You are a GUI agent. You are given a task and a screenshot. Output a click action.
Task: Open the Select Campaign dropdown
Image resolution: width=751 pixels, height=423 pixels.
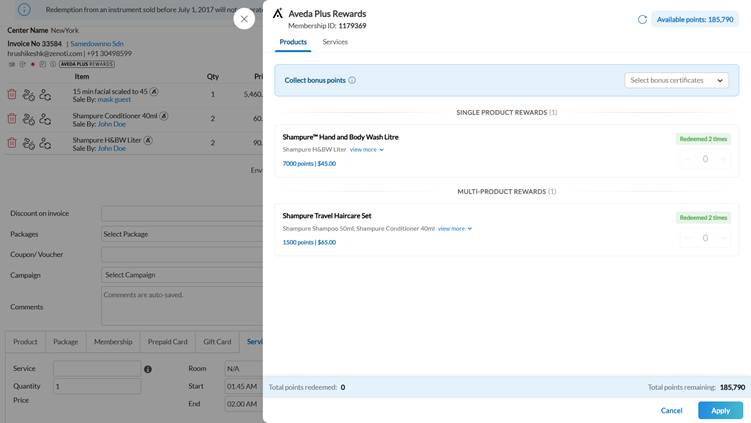182,275
